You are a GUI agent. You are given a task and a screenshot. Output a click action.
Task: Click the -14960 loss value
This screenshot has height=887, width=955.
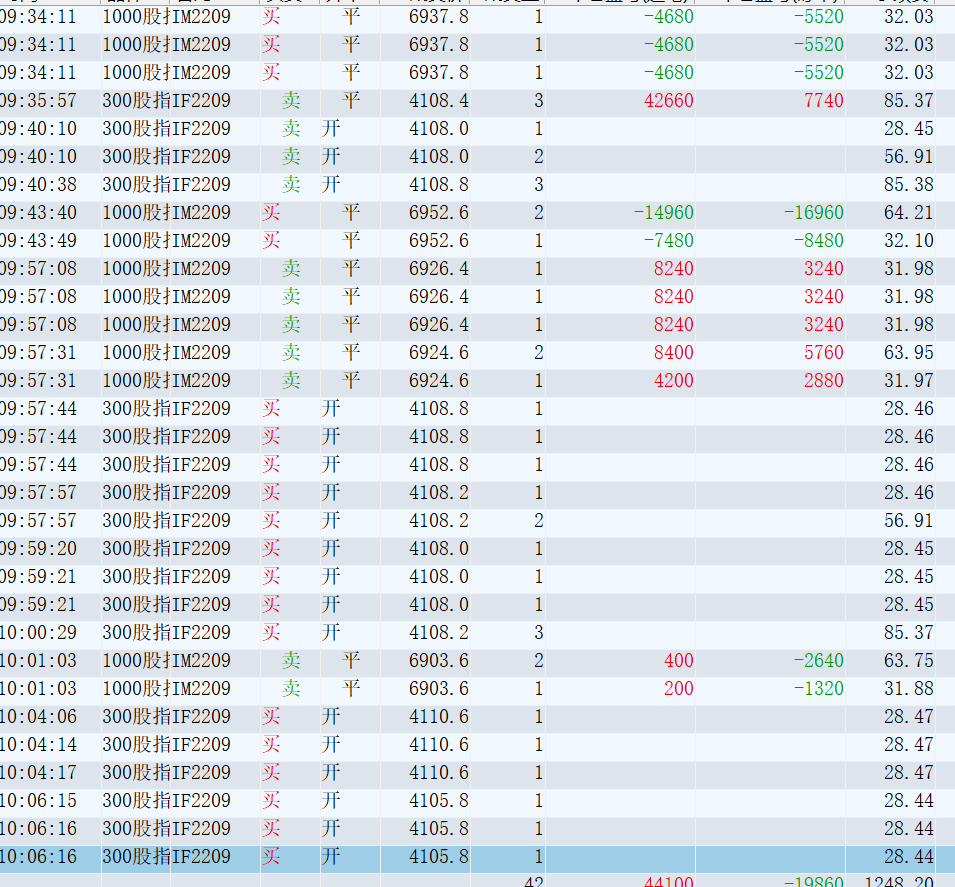[663, 213]
